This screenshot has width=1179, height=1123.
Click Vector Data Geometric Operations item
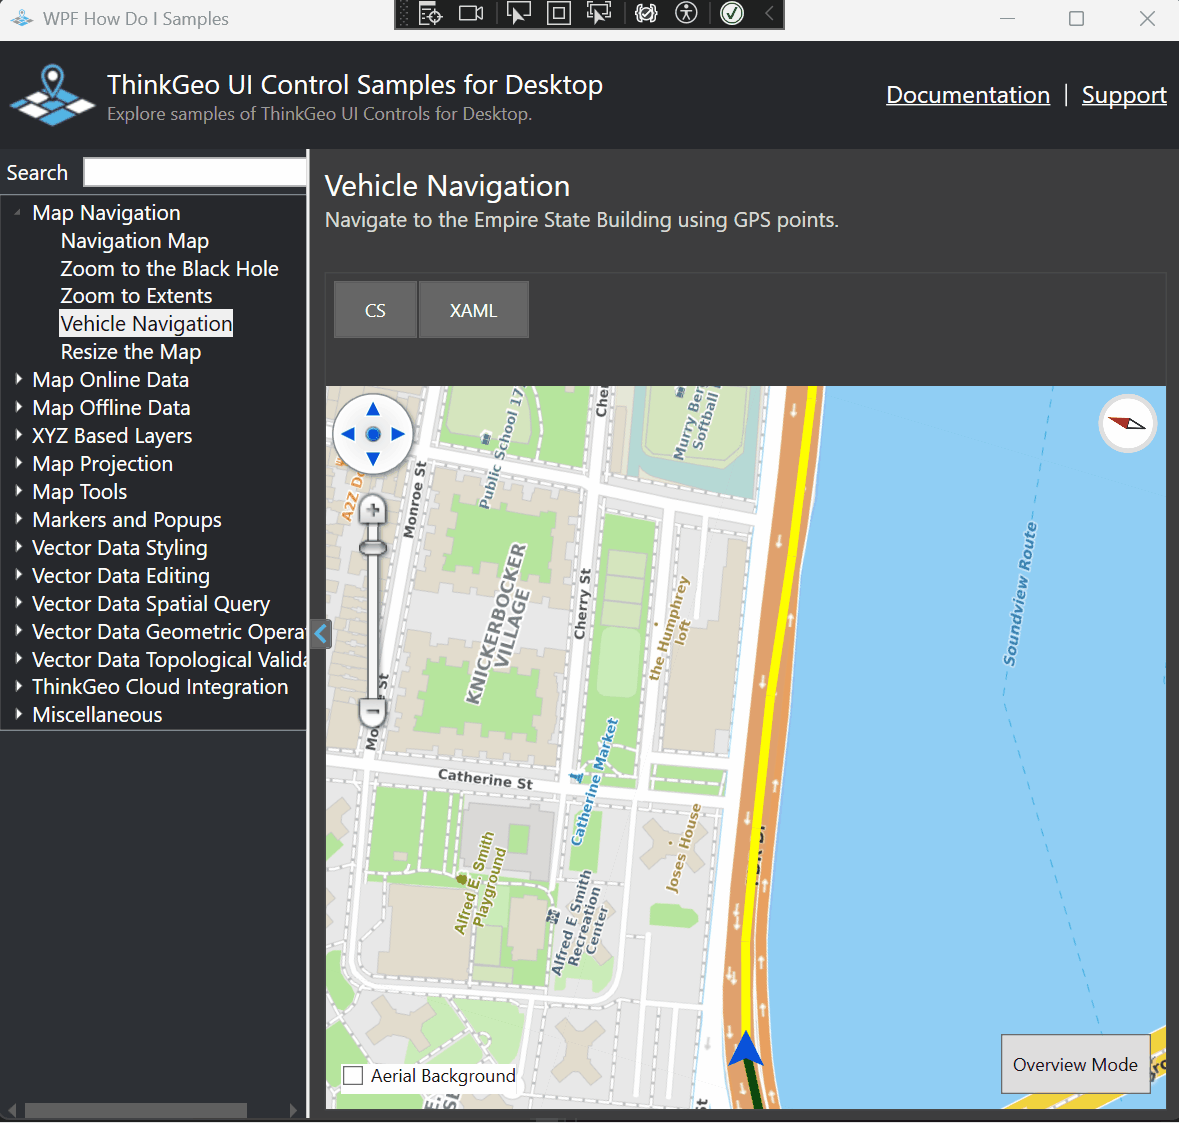(169, 631)
